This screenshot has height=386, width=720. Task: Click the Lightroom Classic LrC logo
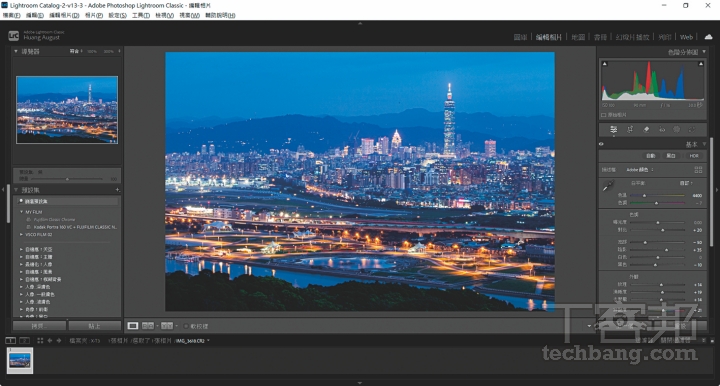point(14,35)
